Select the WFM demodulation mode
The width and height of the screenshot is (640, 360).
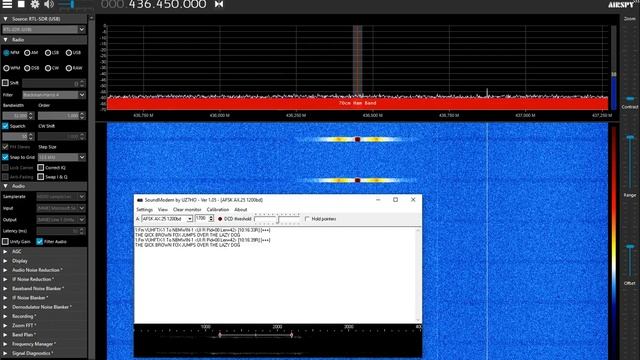tap(6, 68)
